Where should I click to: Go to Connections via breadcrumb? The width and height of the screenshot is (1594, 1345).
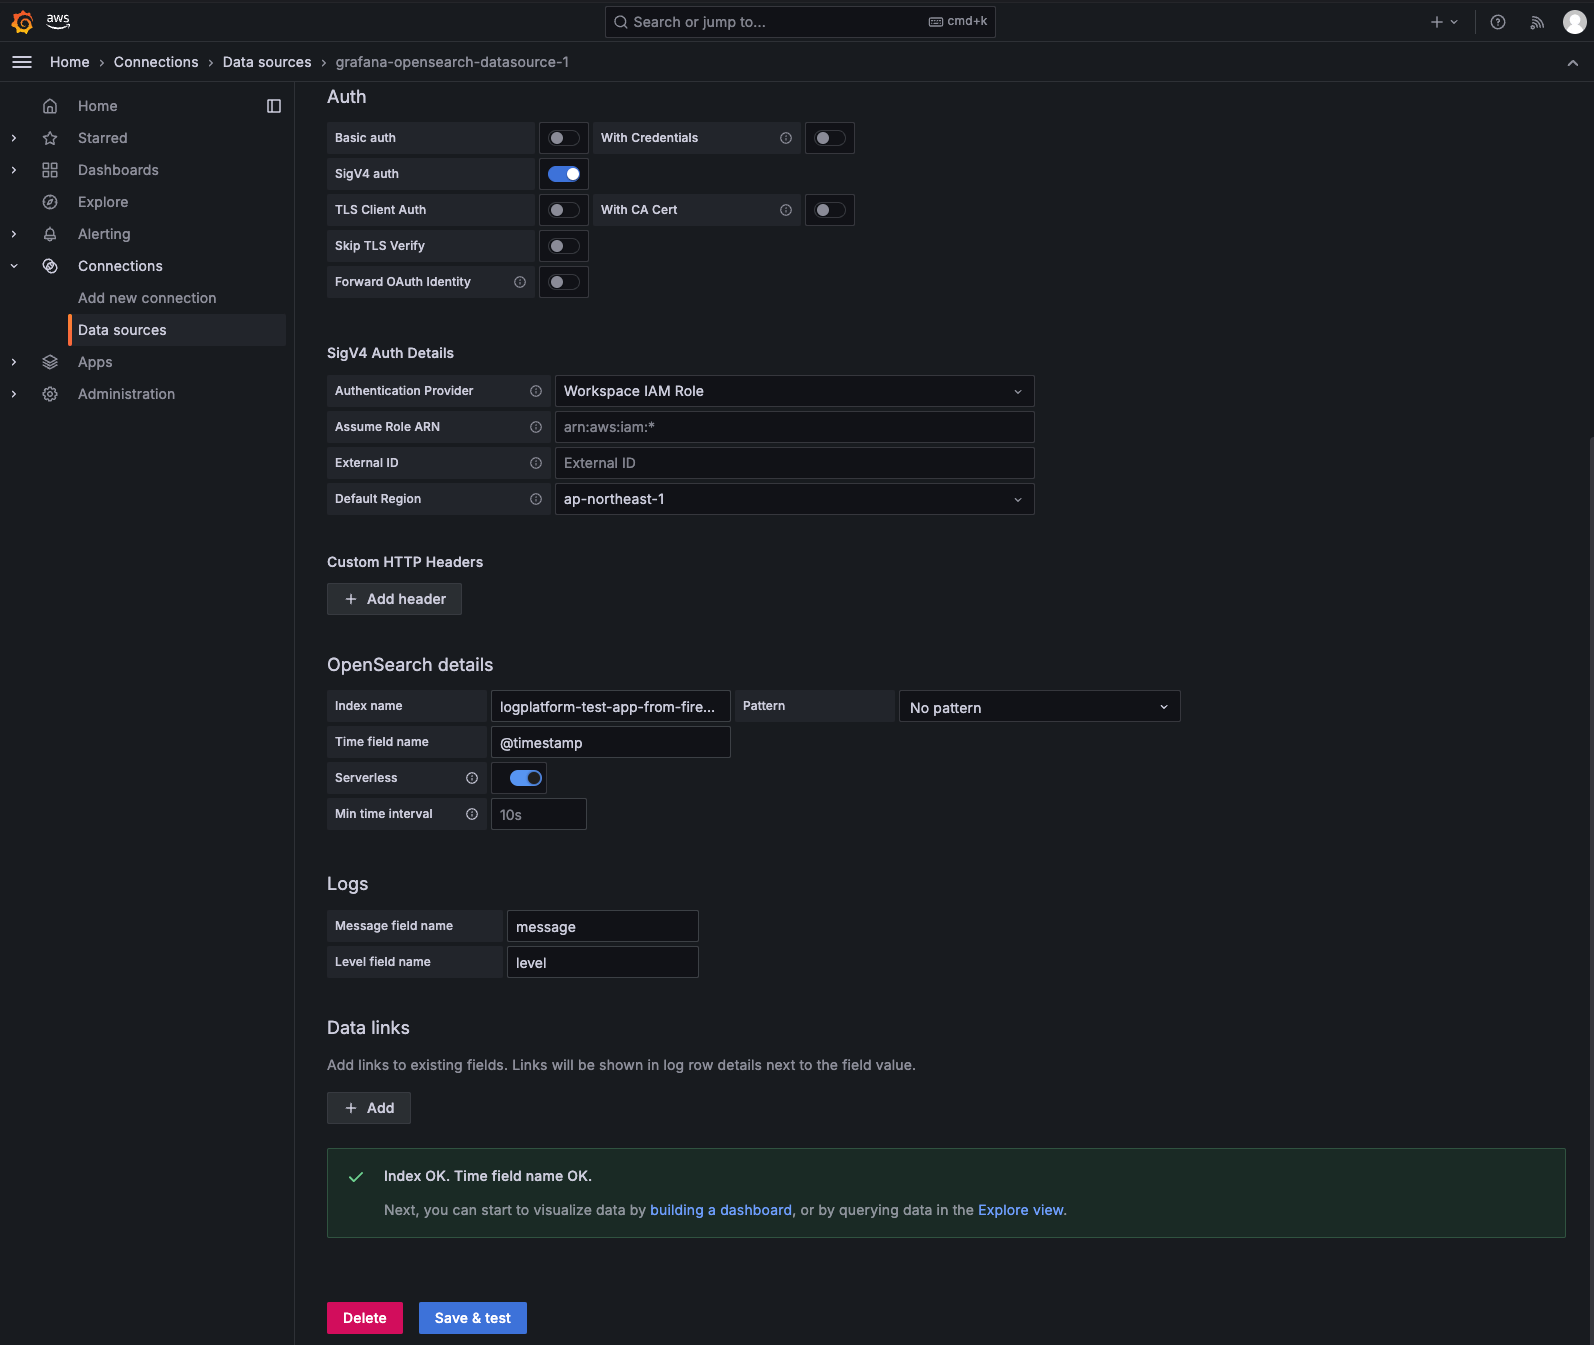coord(156,62)
